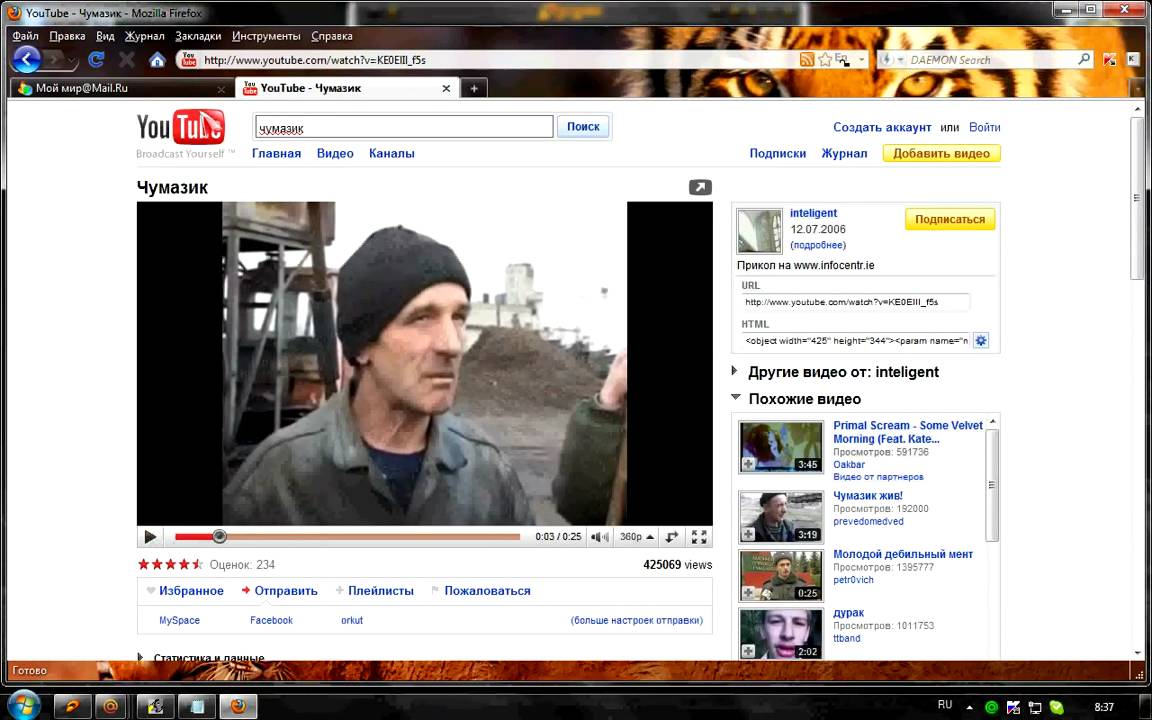This screenshot has width=1152, height=720.
Task: Enter fullscreen mode on video
Action: coord(699,537)
